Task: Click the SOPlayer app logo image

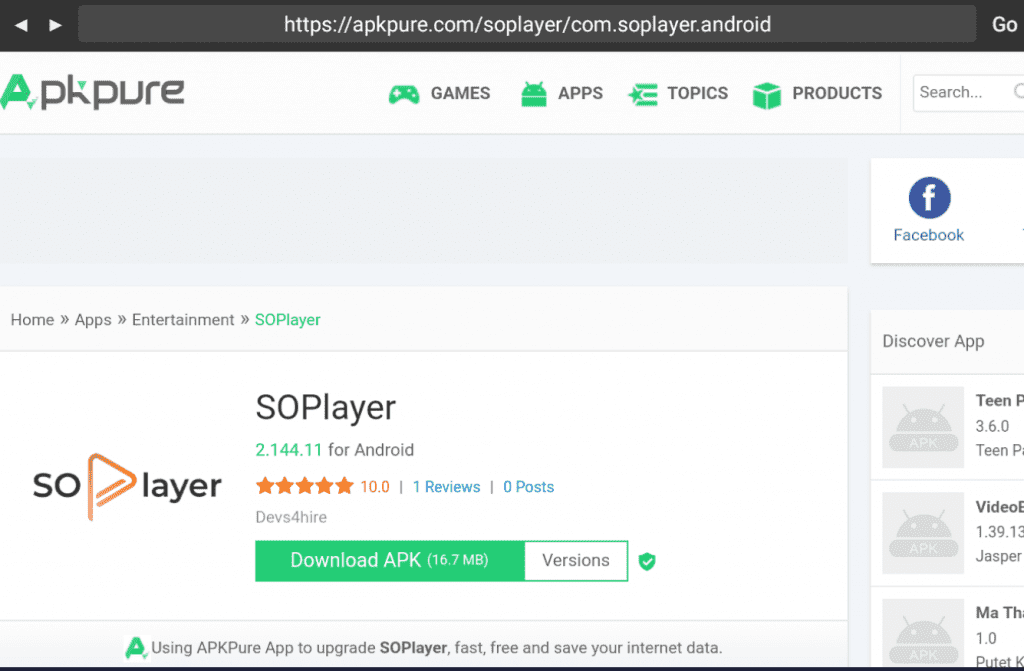Action: [127, 486]
